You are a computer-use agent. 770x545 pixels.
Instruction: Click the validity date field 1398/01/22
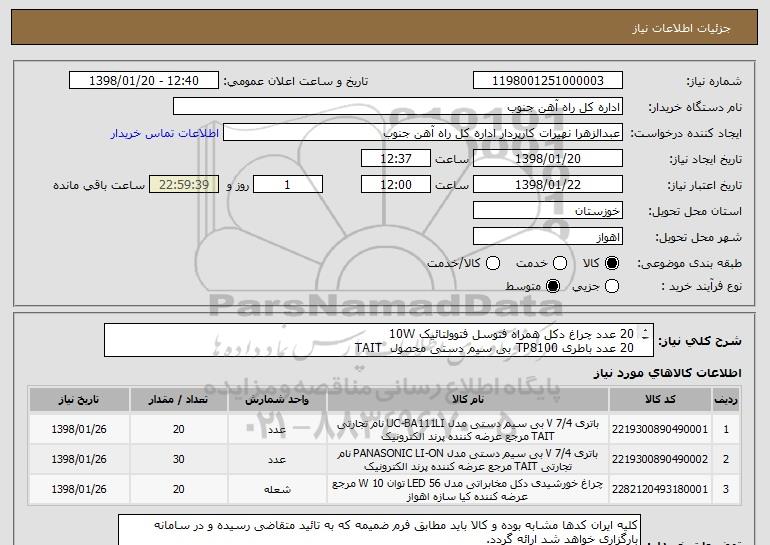tap(548, 185)
